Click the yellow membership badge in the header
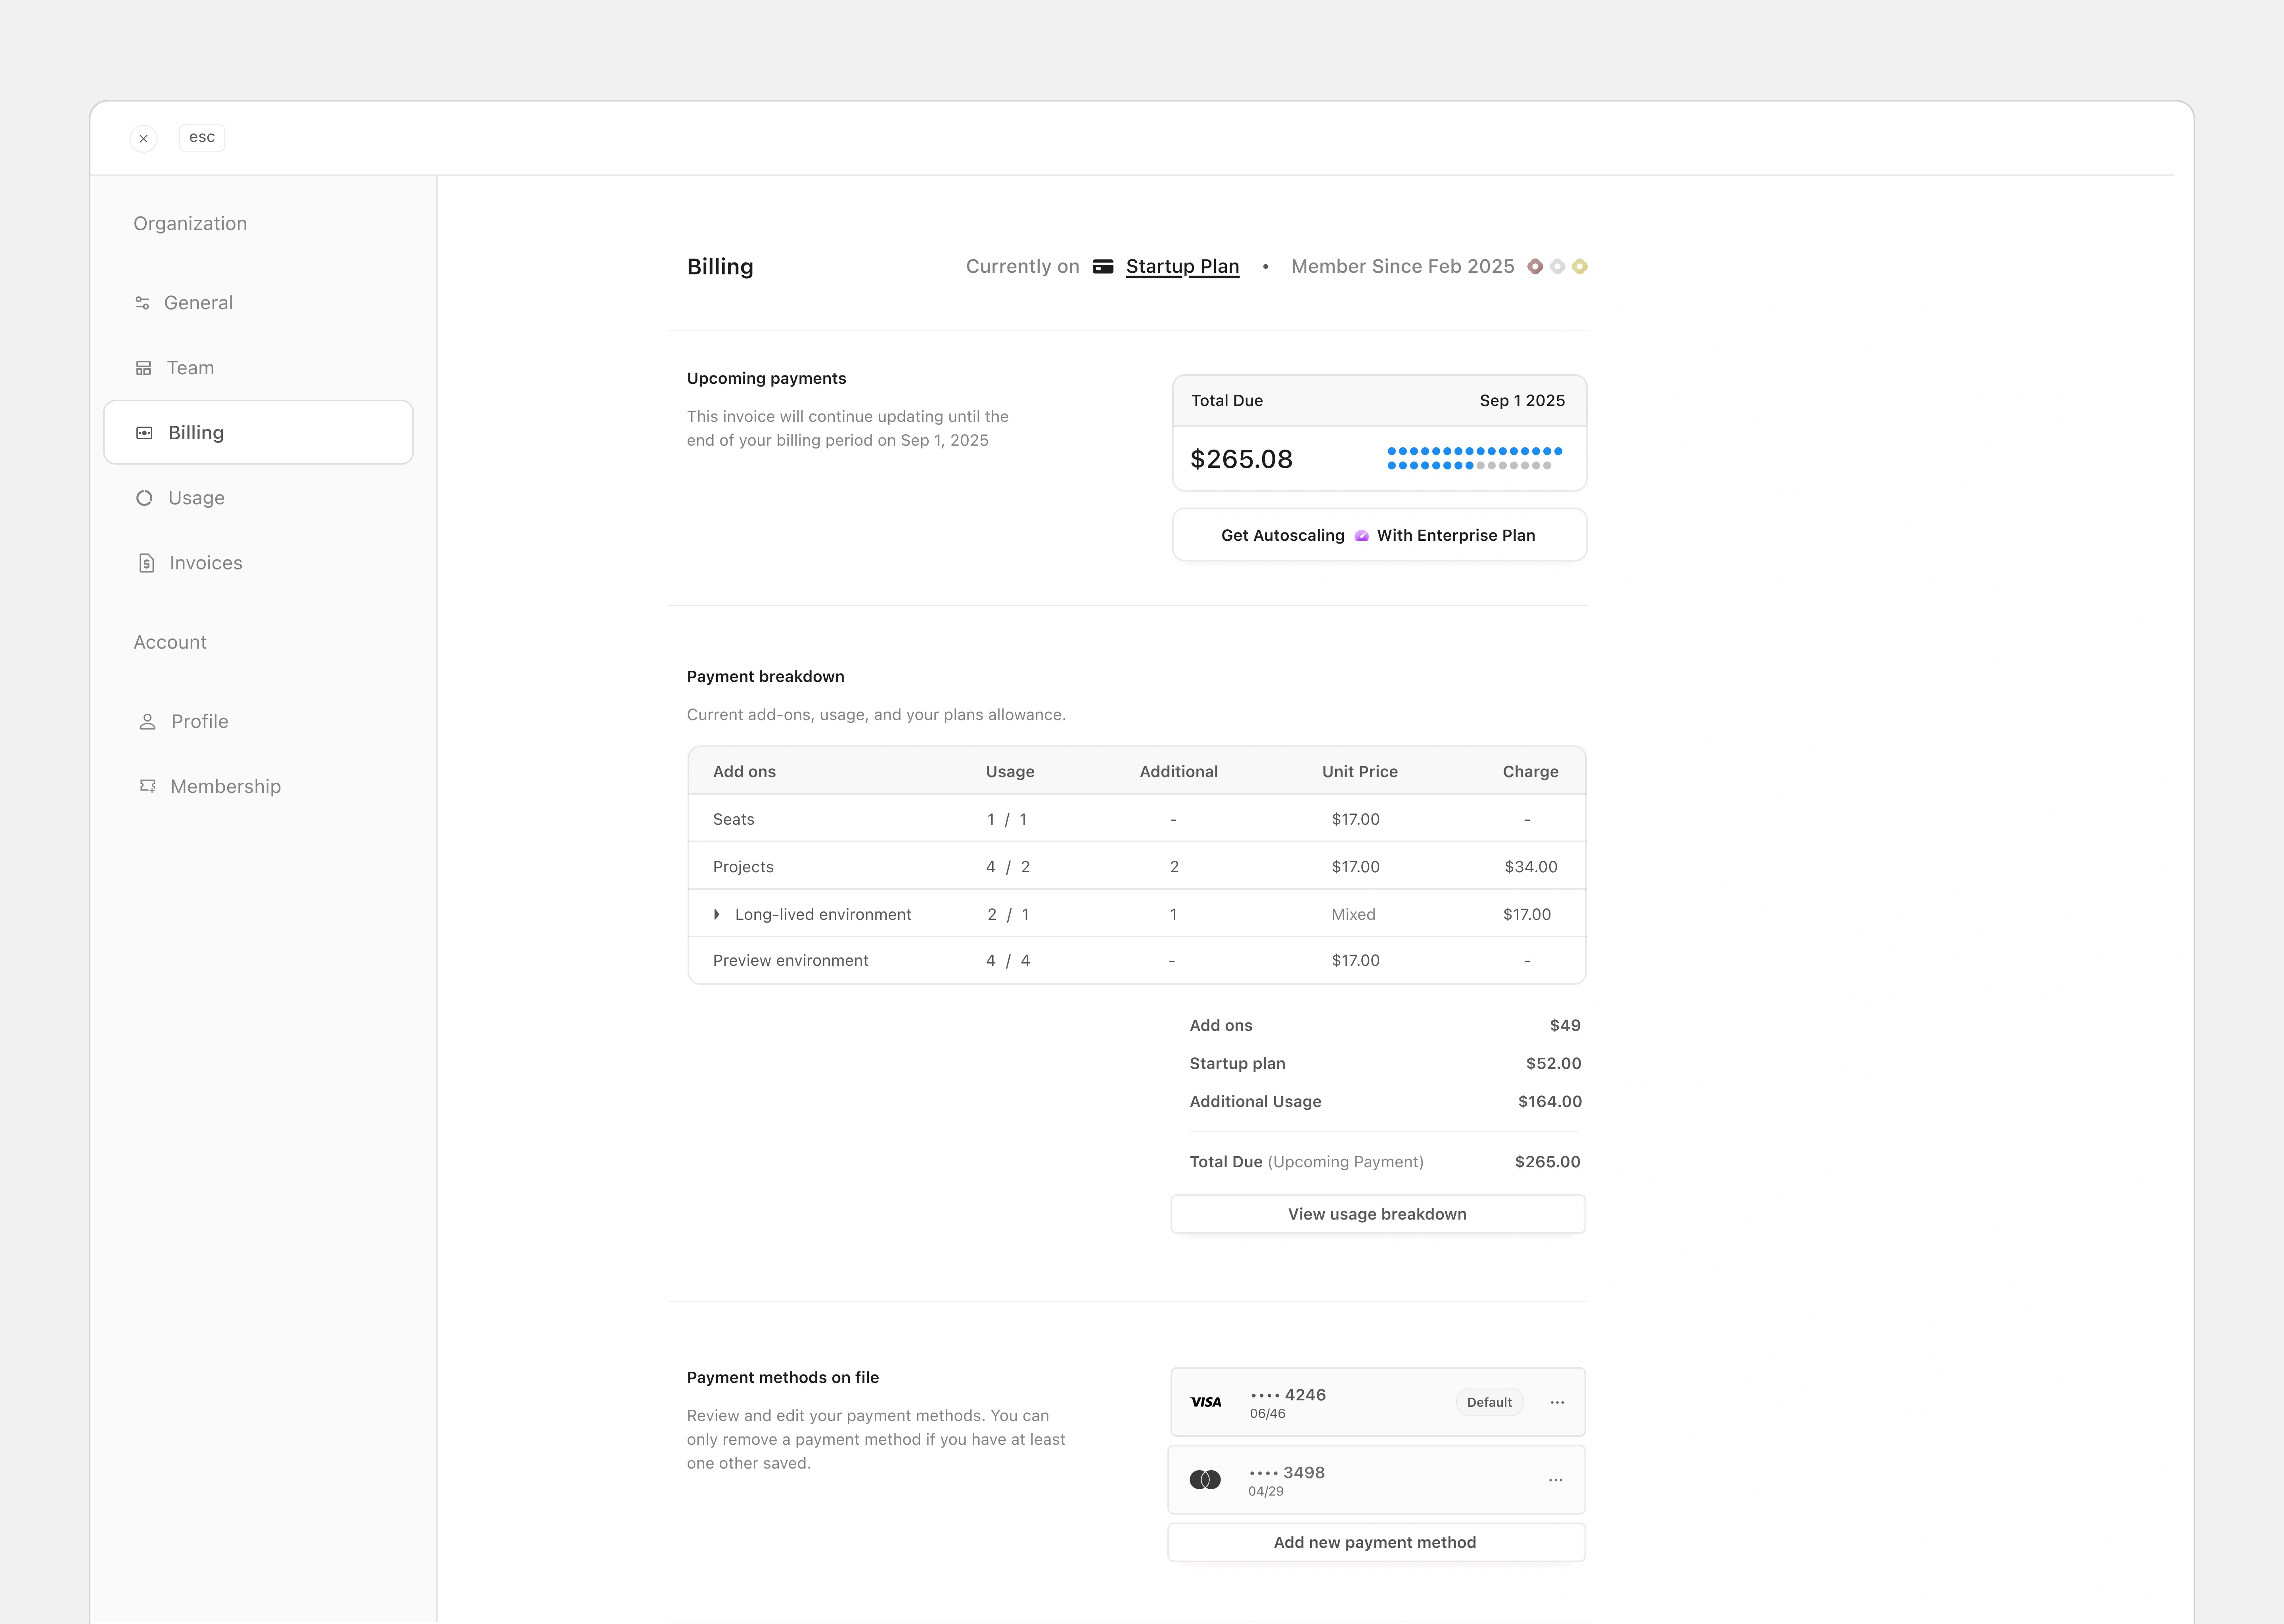Viewport: 2284px width, 1624px height. [x=1580, y=267]
